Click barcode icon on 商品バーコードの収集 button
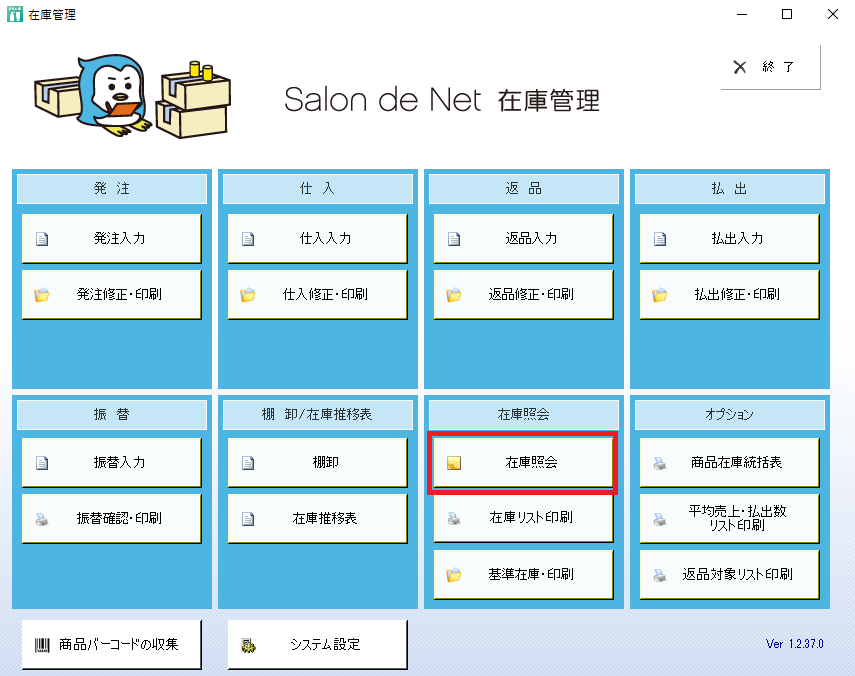The image size is (855, 676). coord(42,645)
